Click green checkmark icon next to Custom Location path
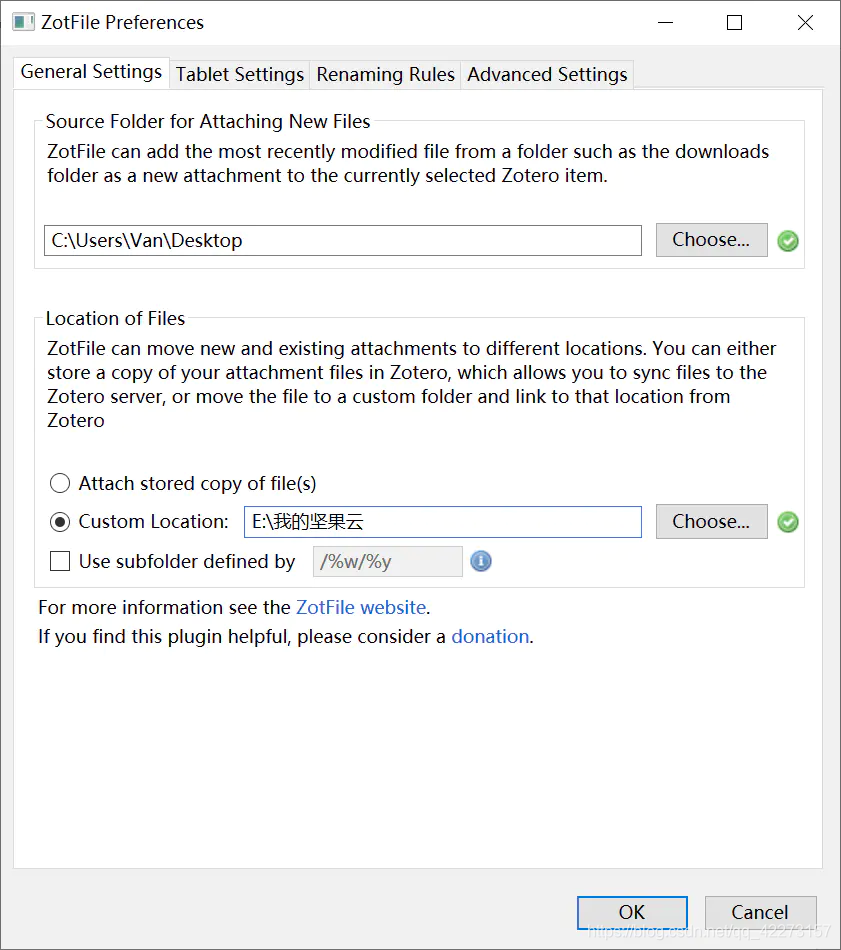The width and height of the screenshot is (841, 950). 788,522
